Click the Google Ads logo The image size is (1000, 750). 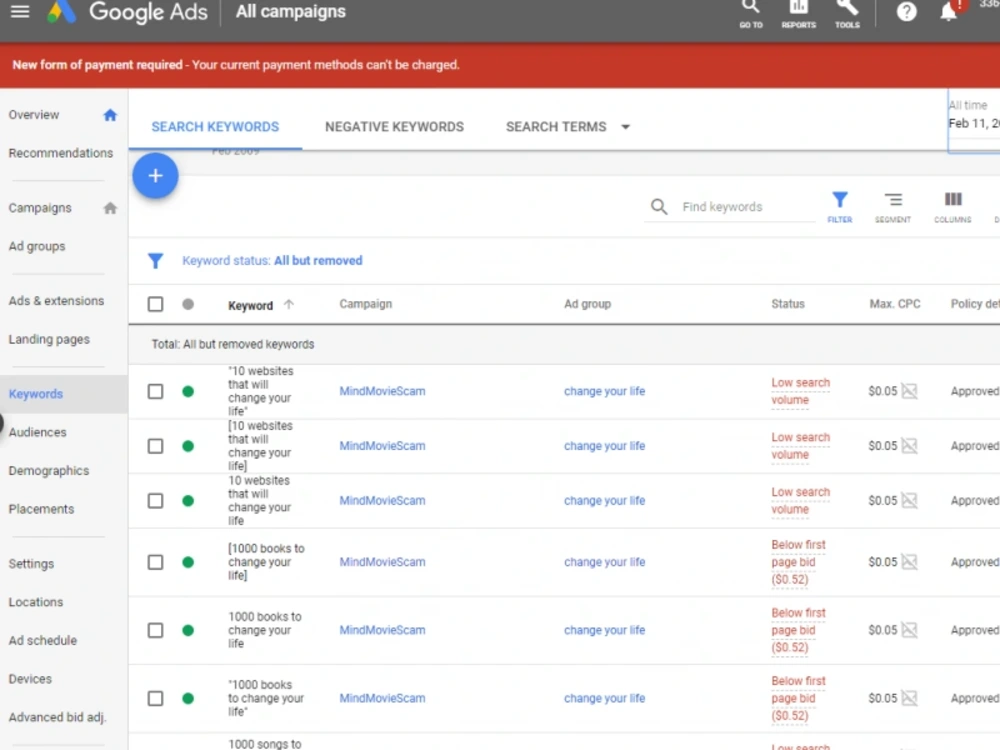pos(128,11)
